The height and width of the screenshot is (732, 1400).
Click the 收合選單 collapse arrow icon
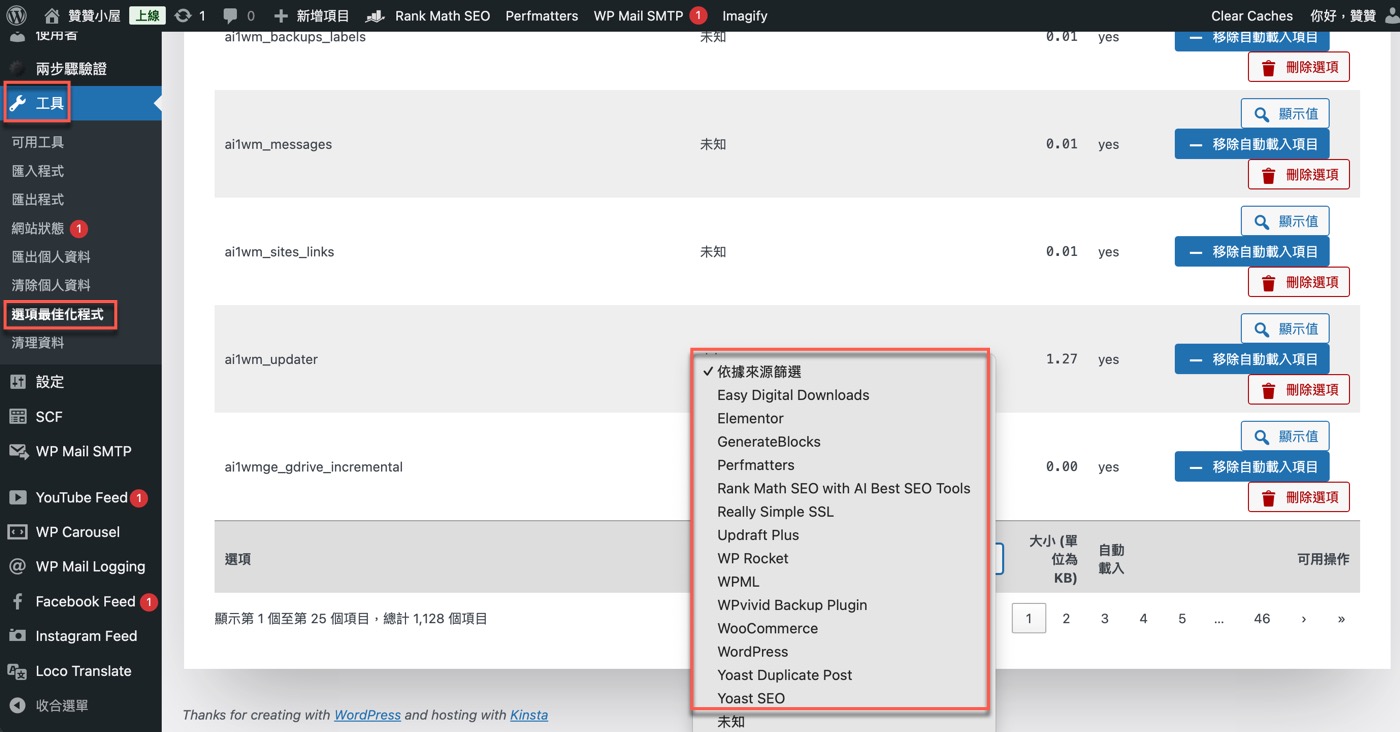(17, 705)
